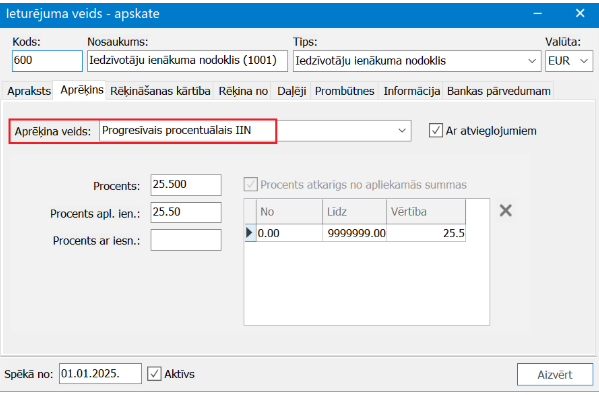Switch to the Apraksts tab
Screen dimensions: 599x395
point(29,91)
